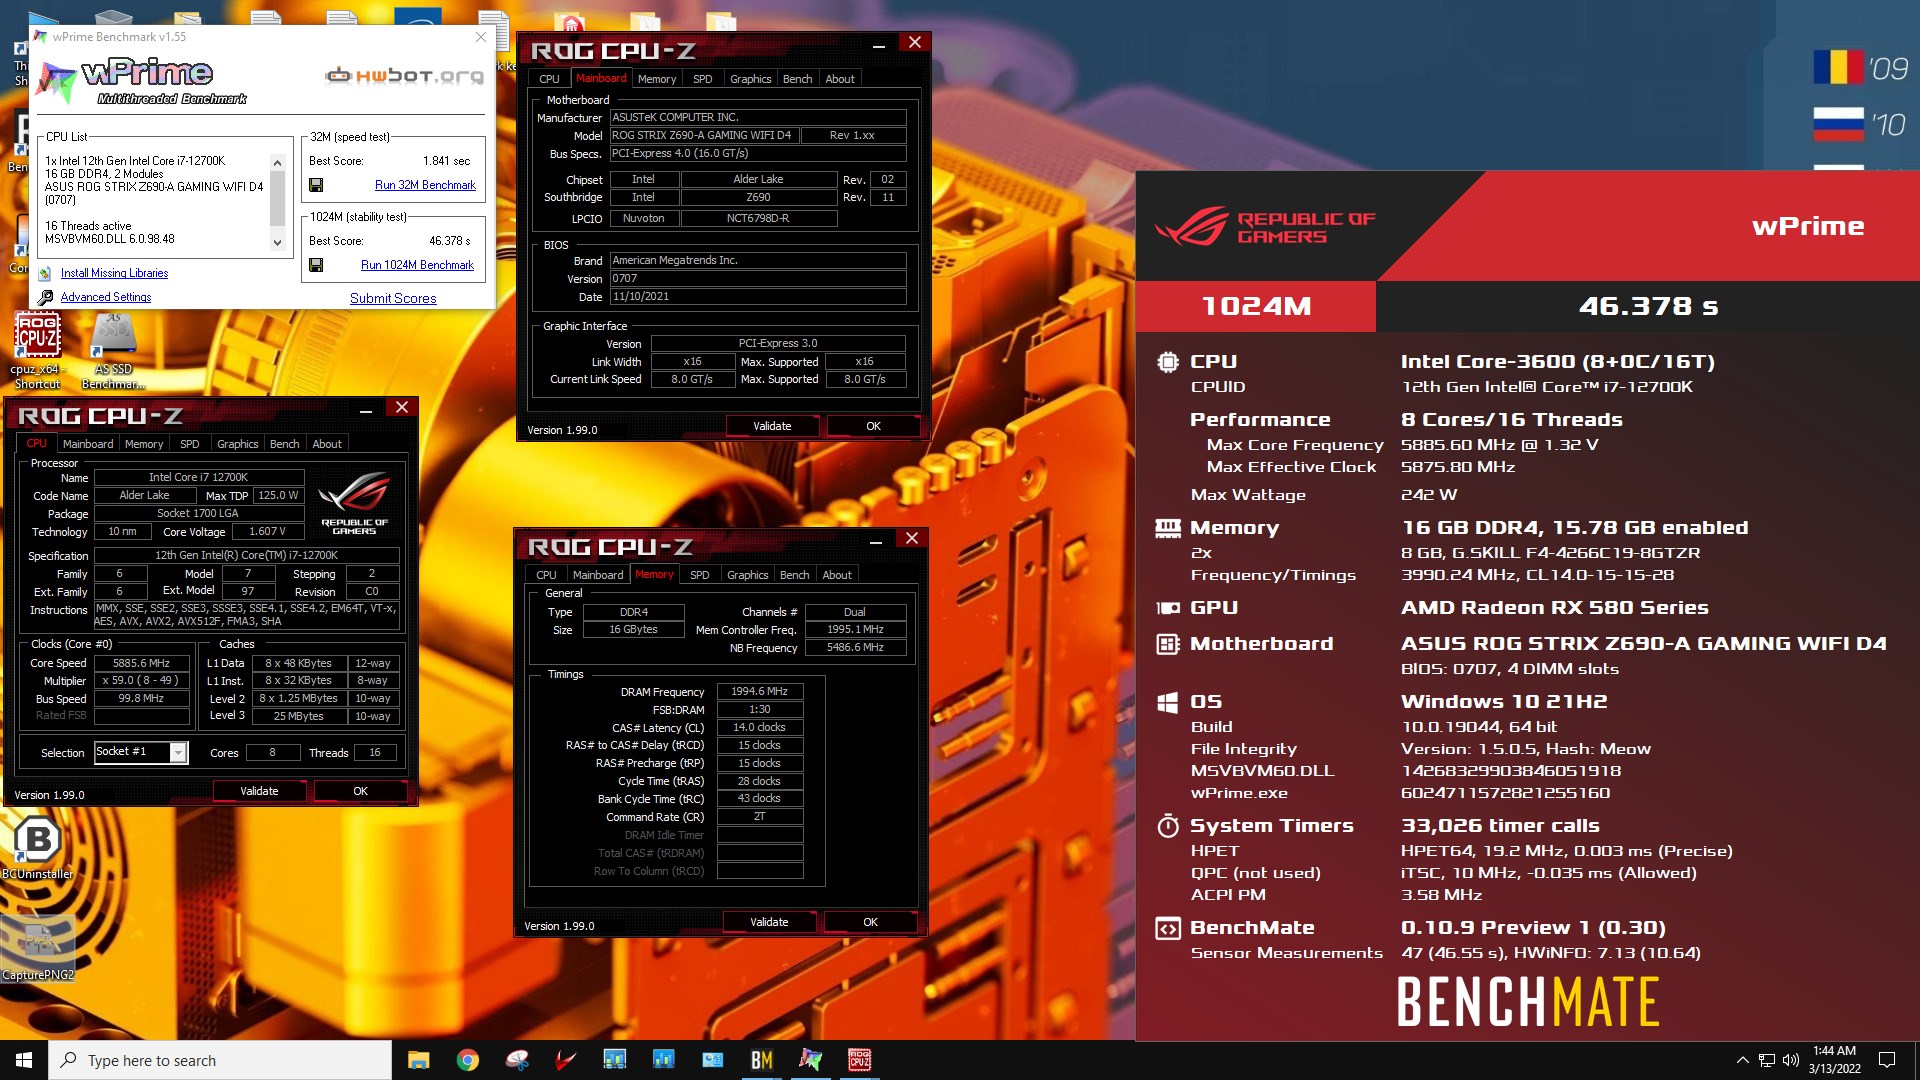This screenshot has width=1920, height=1080.
Task: Open the Advanced Settings link
Action: point(106,297)
